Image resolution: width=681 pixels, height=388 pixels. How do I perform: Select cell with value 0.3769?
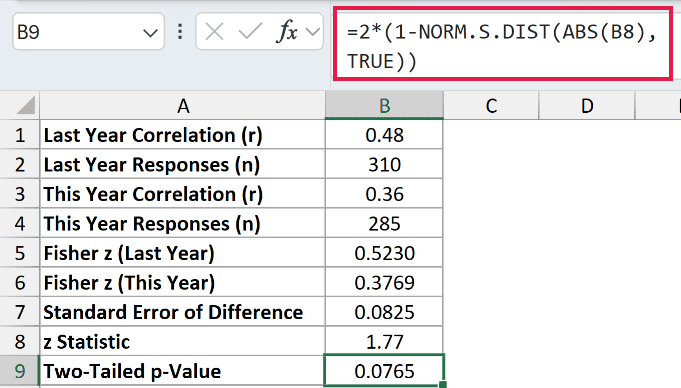pyautogui.click(x=384, y=282)
